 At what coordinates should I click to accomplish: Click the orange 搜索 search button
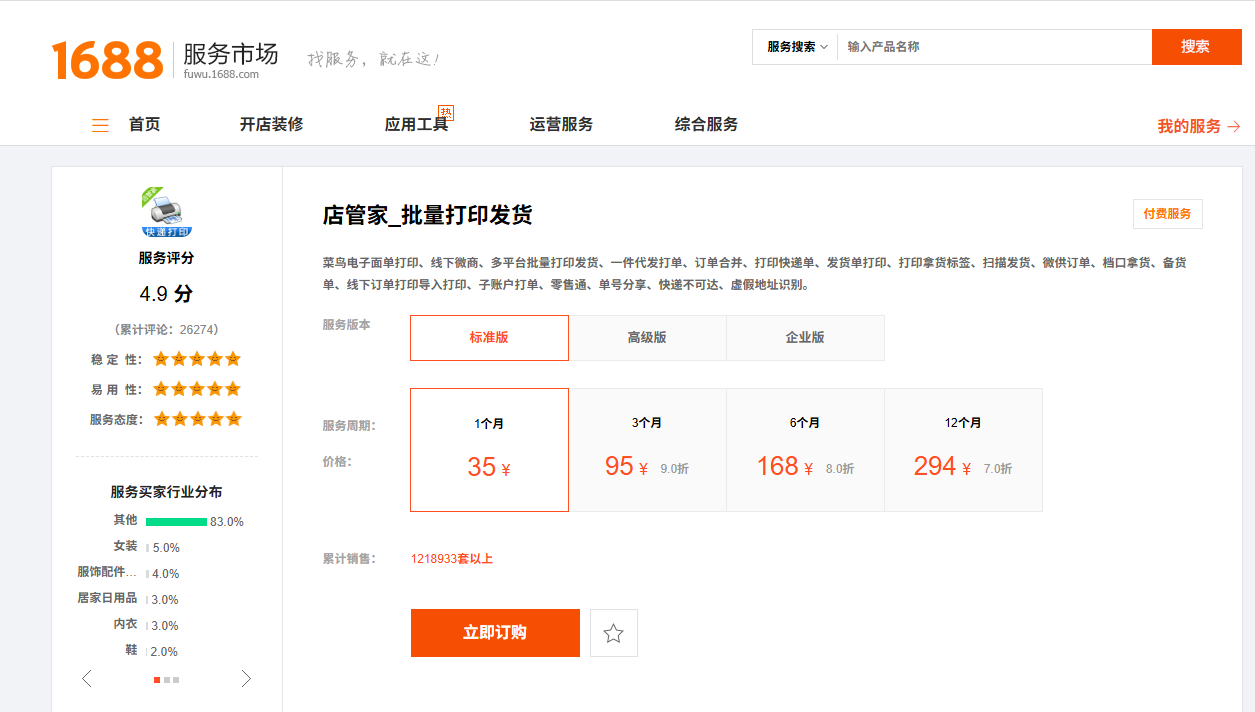(1195, 47)
